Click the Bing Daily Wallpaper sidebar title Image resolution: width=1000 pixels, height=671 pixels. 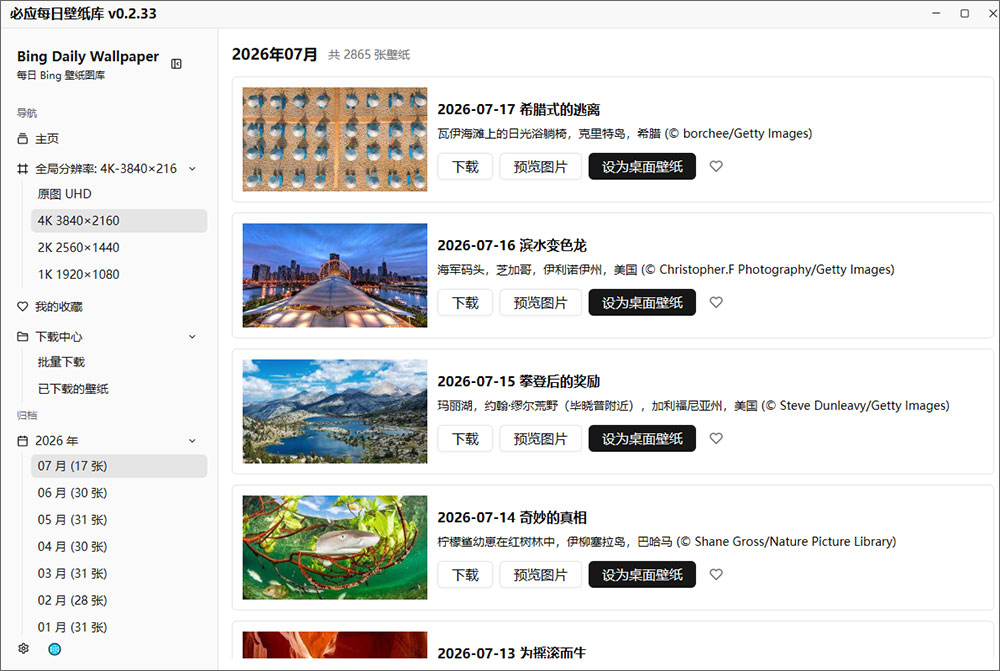(x=88, y=56)
